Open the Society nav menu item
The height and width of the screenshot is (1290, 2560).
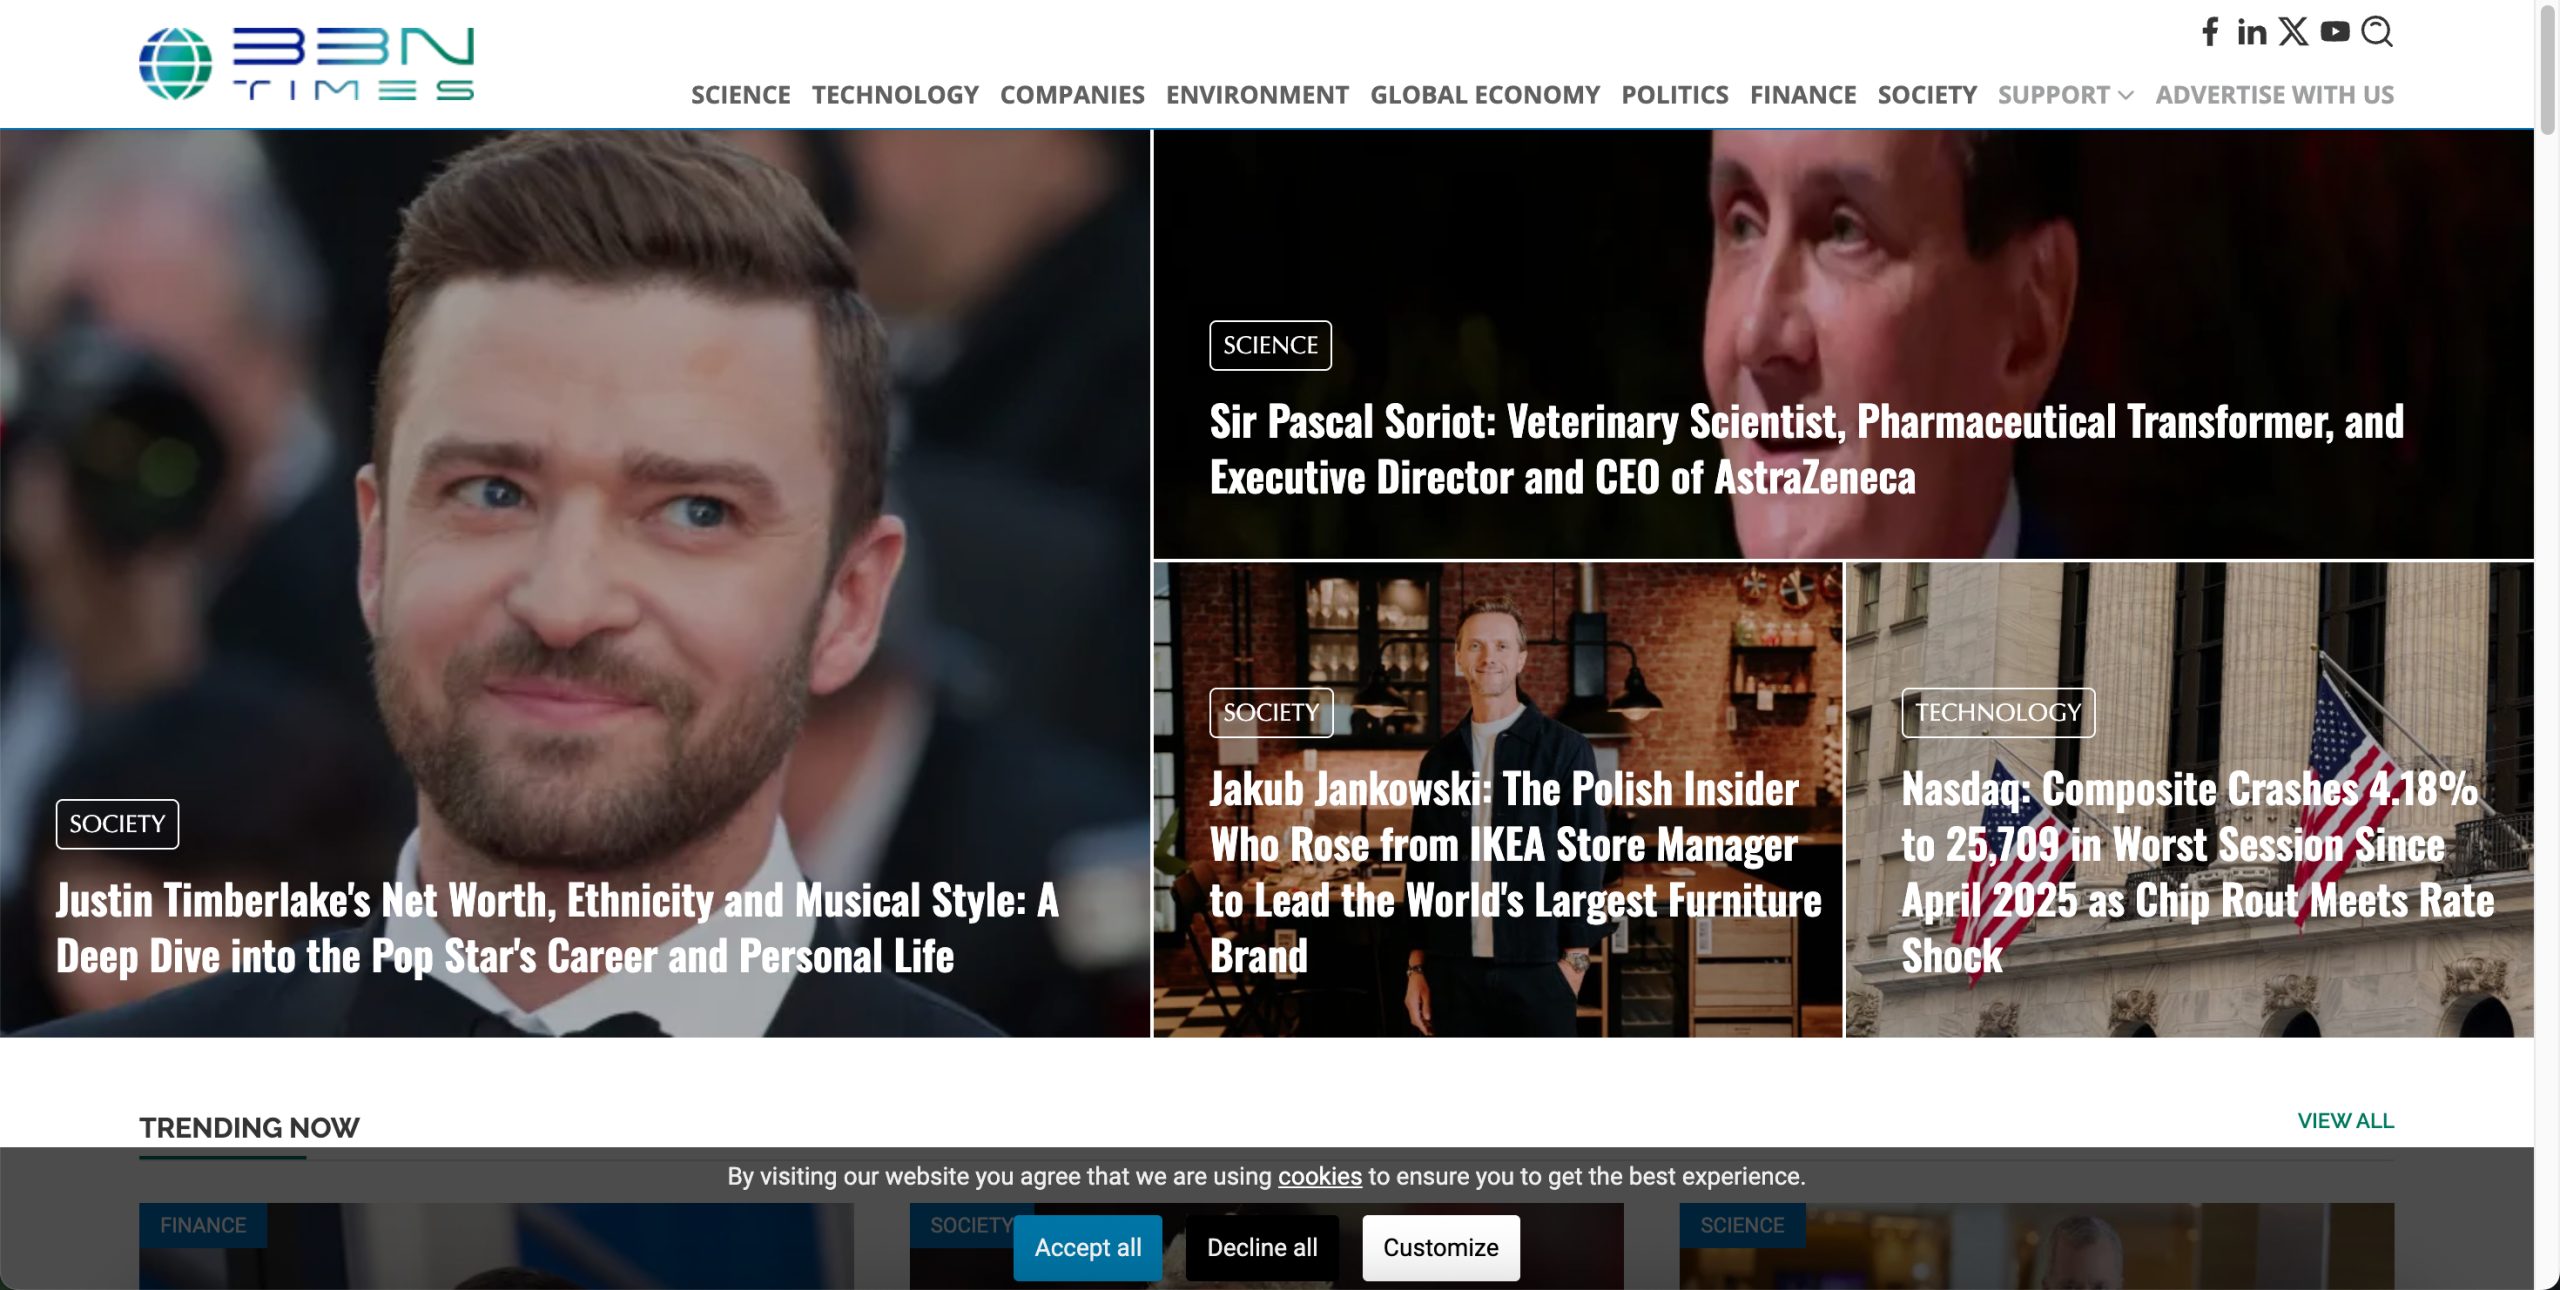[1927, 95]
